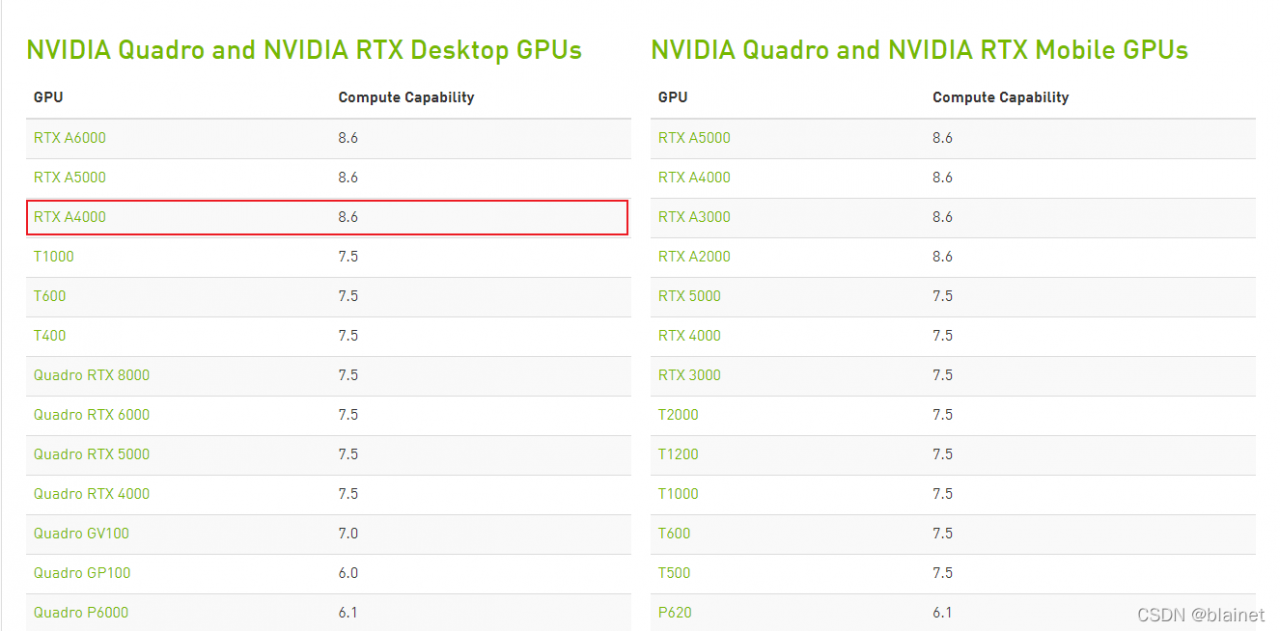The height and width of the screenshot is (631, 1280).
Task: Open the desktop T1000 GPU link
Action: click(x=54, y=256)
